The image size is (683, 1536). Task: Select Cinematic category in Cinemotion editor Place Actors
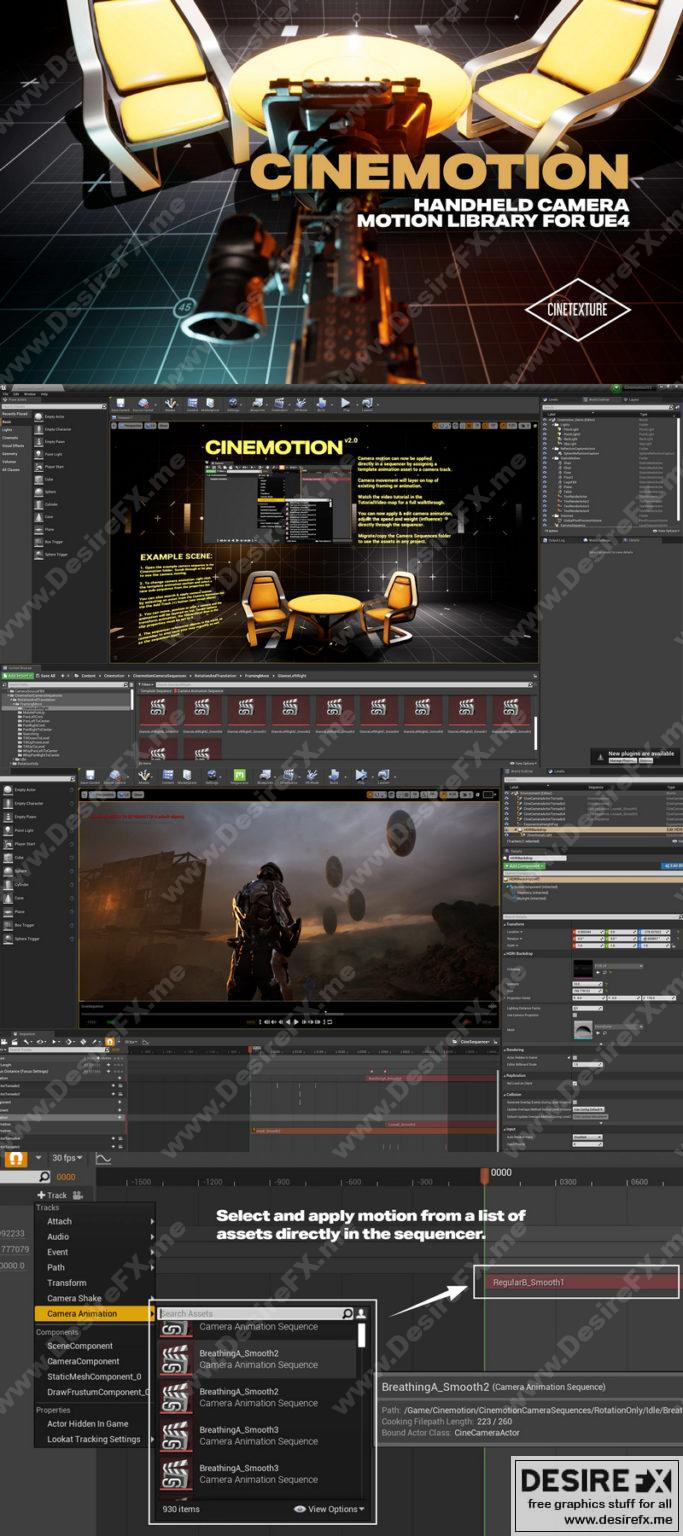[10, 438]
